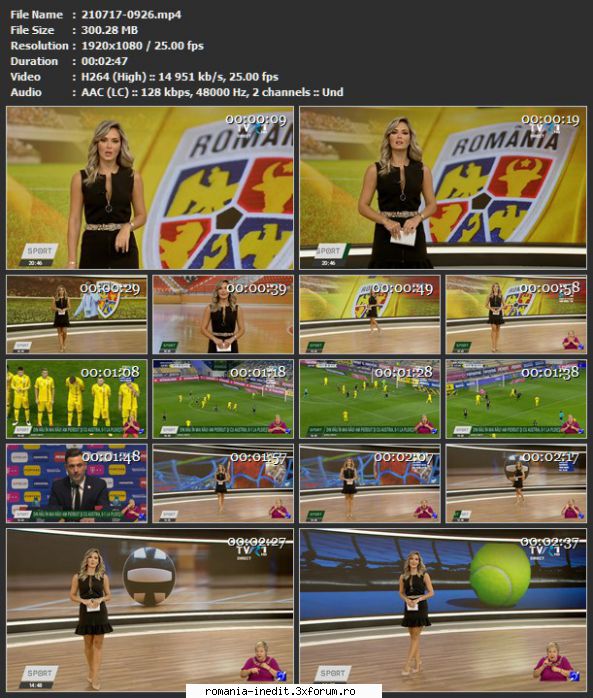
Task: Click the frame timestamped 00:02:17
Action: tap(516, 483)
